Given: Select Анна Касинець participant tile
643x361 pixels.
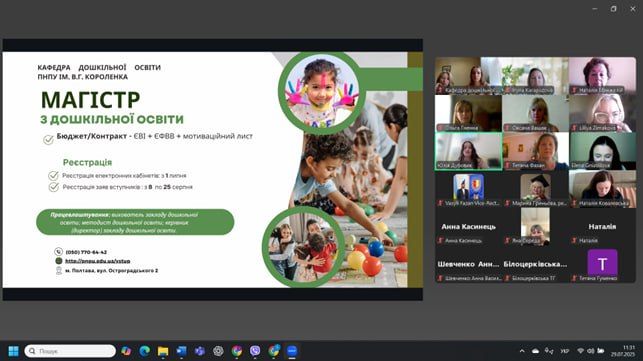Looking at the screenshot, I should pyautogui.click(x=468, y=227).
